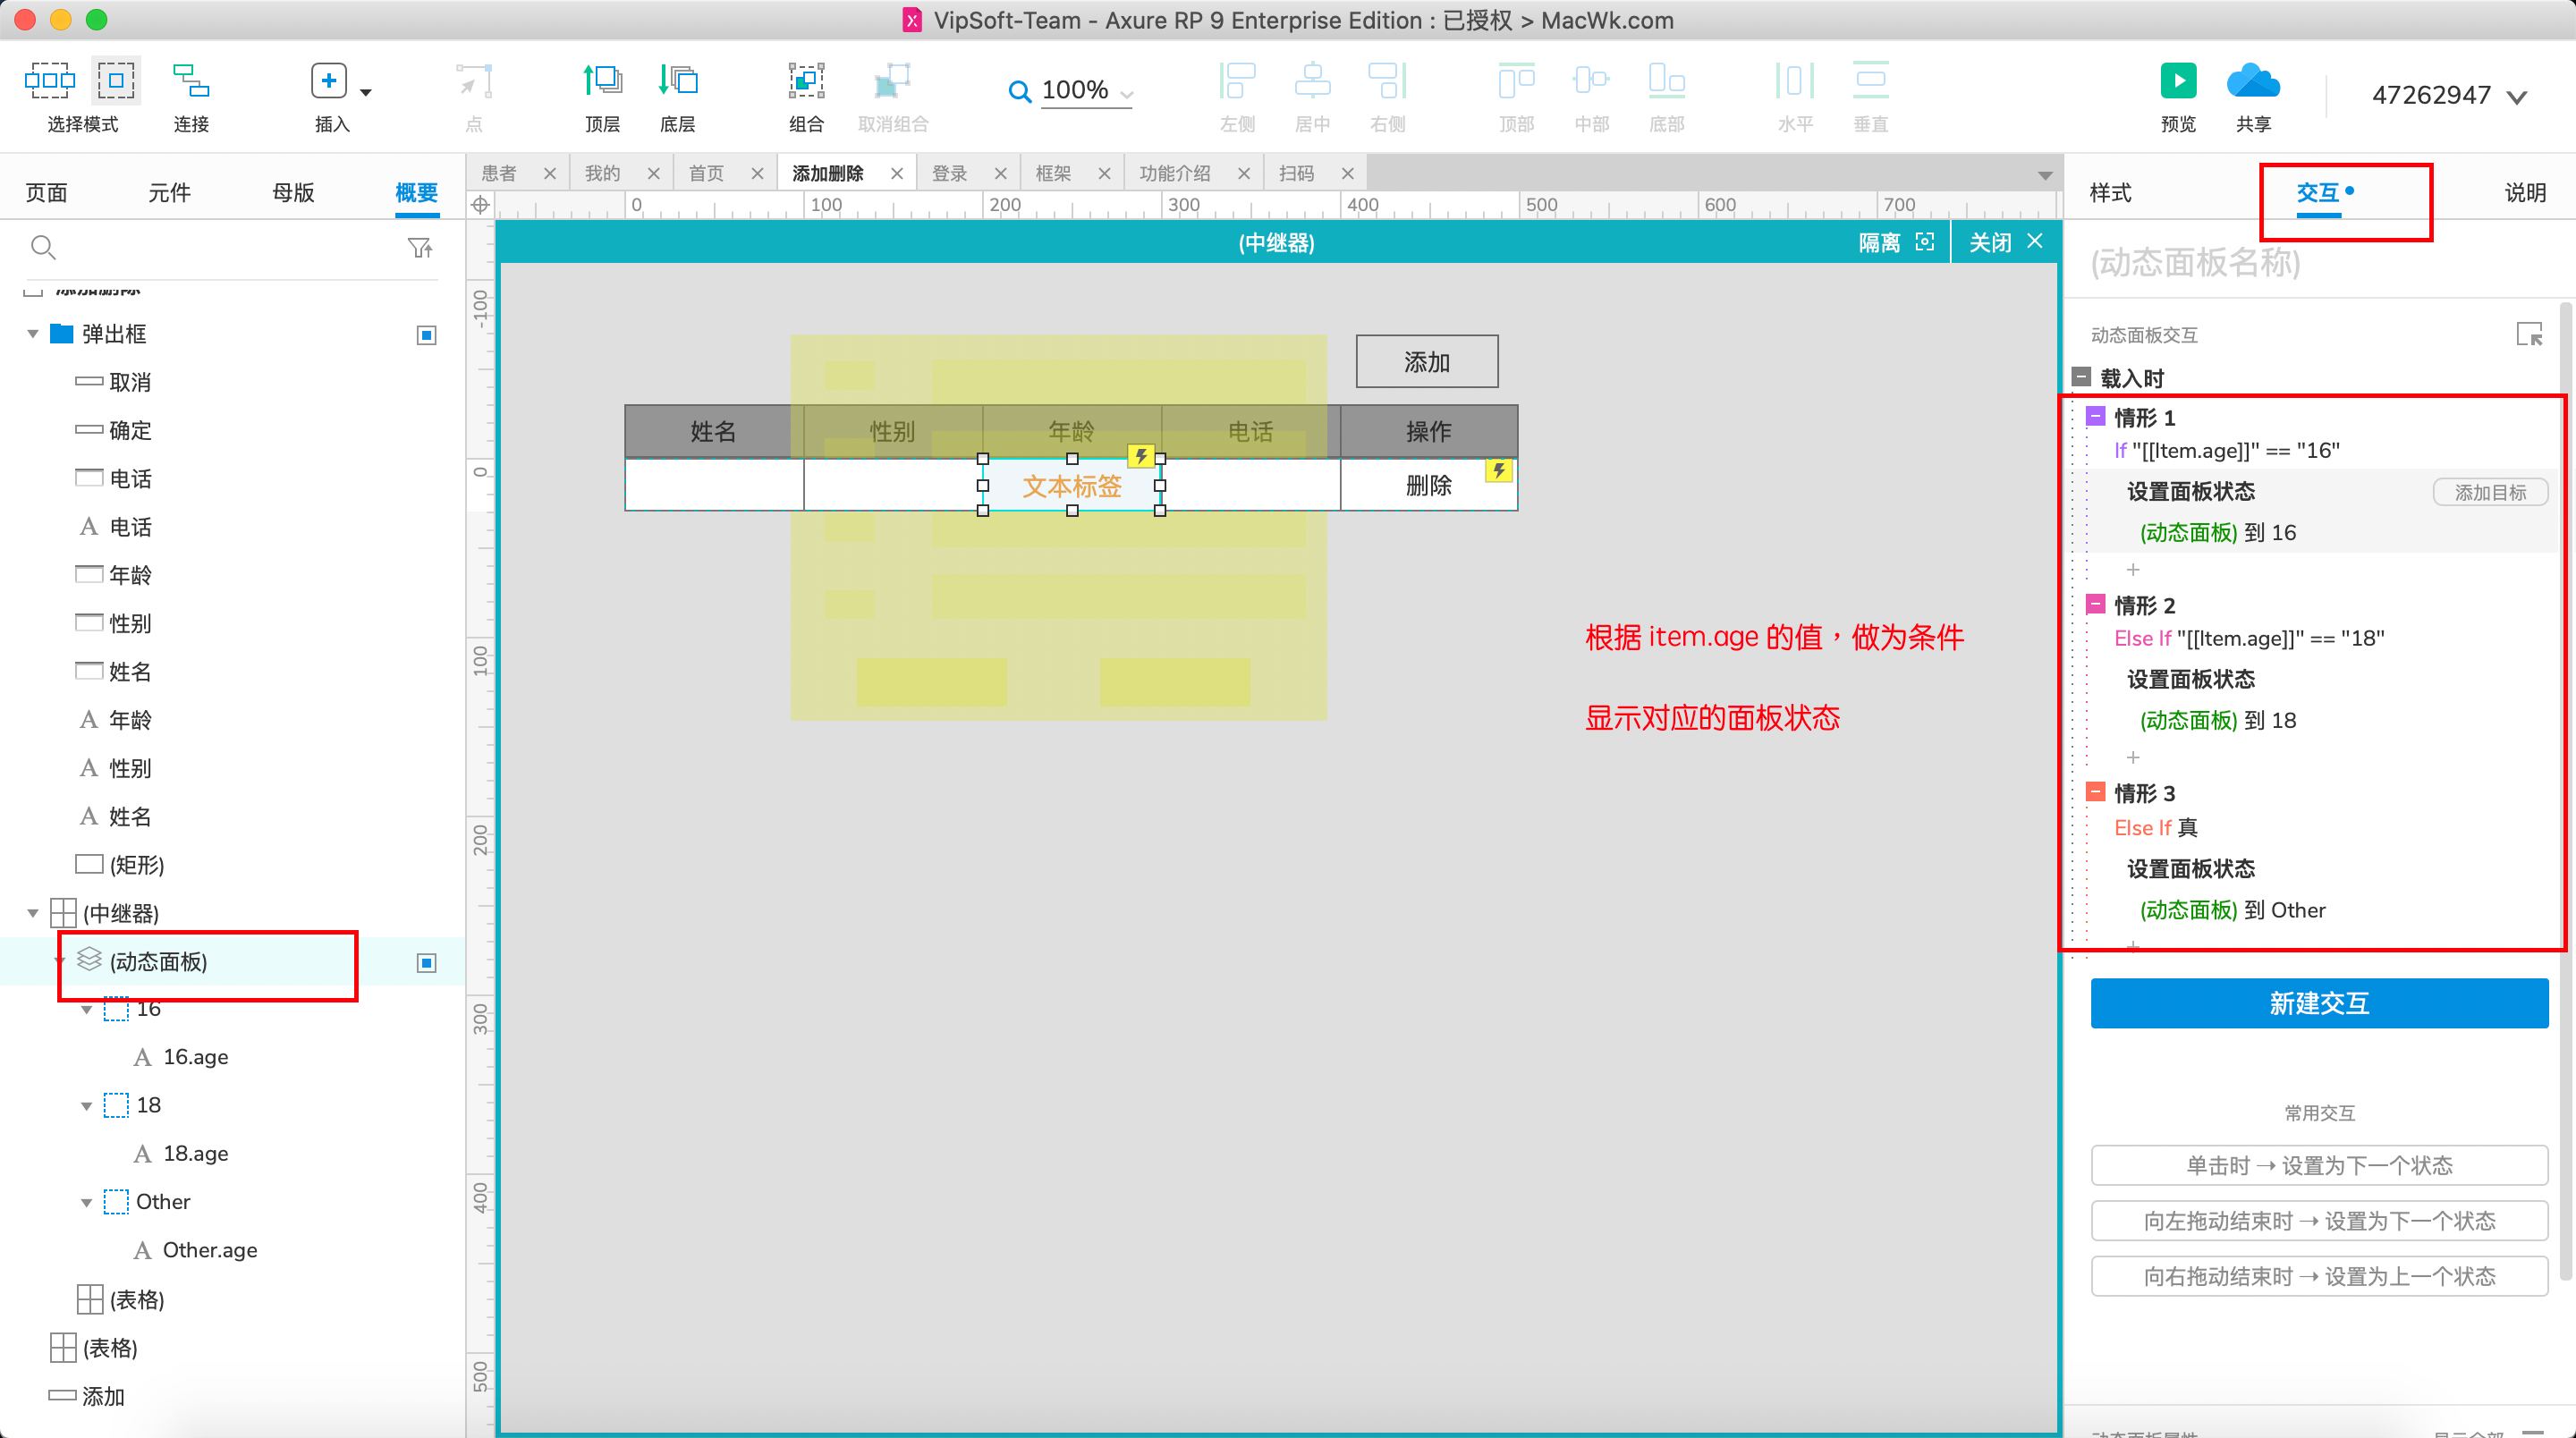Toggle visibility square on (动态面板) row
The width and height of the screenshot is (2576, 1438).
(x=427, y=963)
